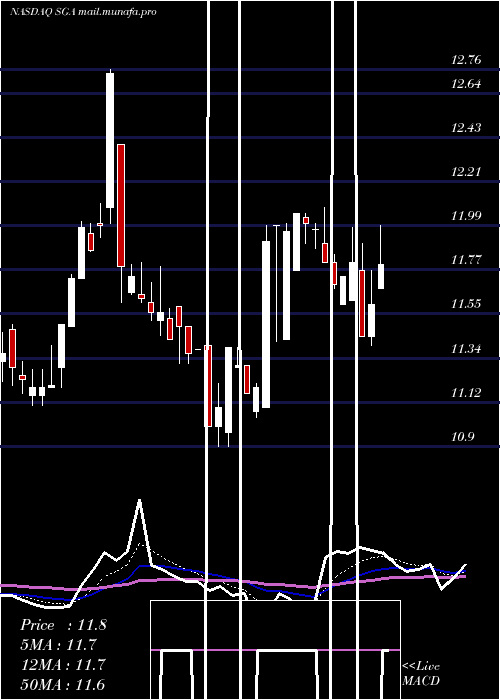Viewport: 500px width, 700px height.
Task: Click the 'Price : 11.8' readout
Action: coord(63,625)
